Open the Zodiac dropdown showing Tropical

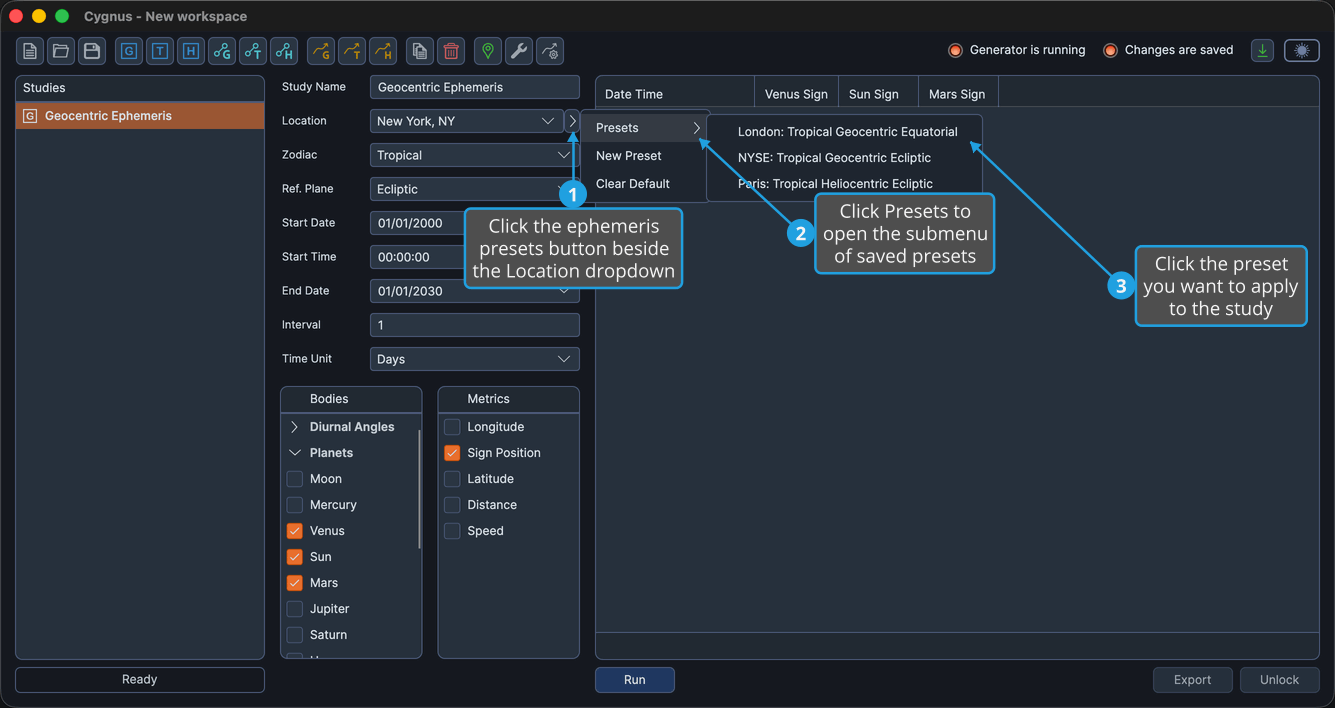coord(475,155)
